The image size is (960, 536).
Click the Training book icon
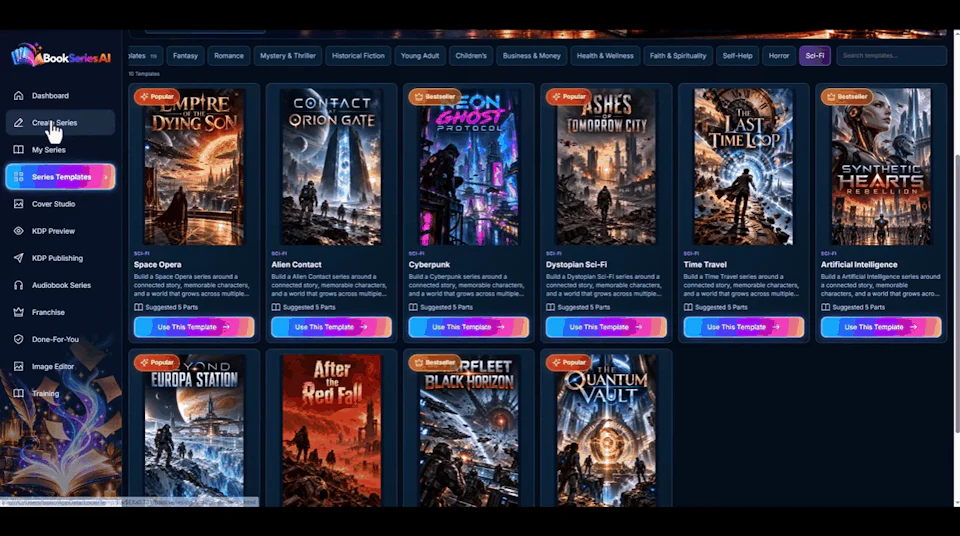click(19, 393)
